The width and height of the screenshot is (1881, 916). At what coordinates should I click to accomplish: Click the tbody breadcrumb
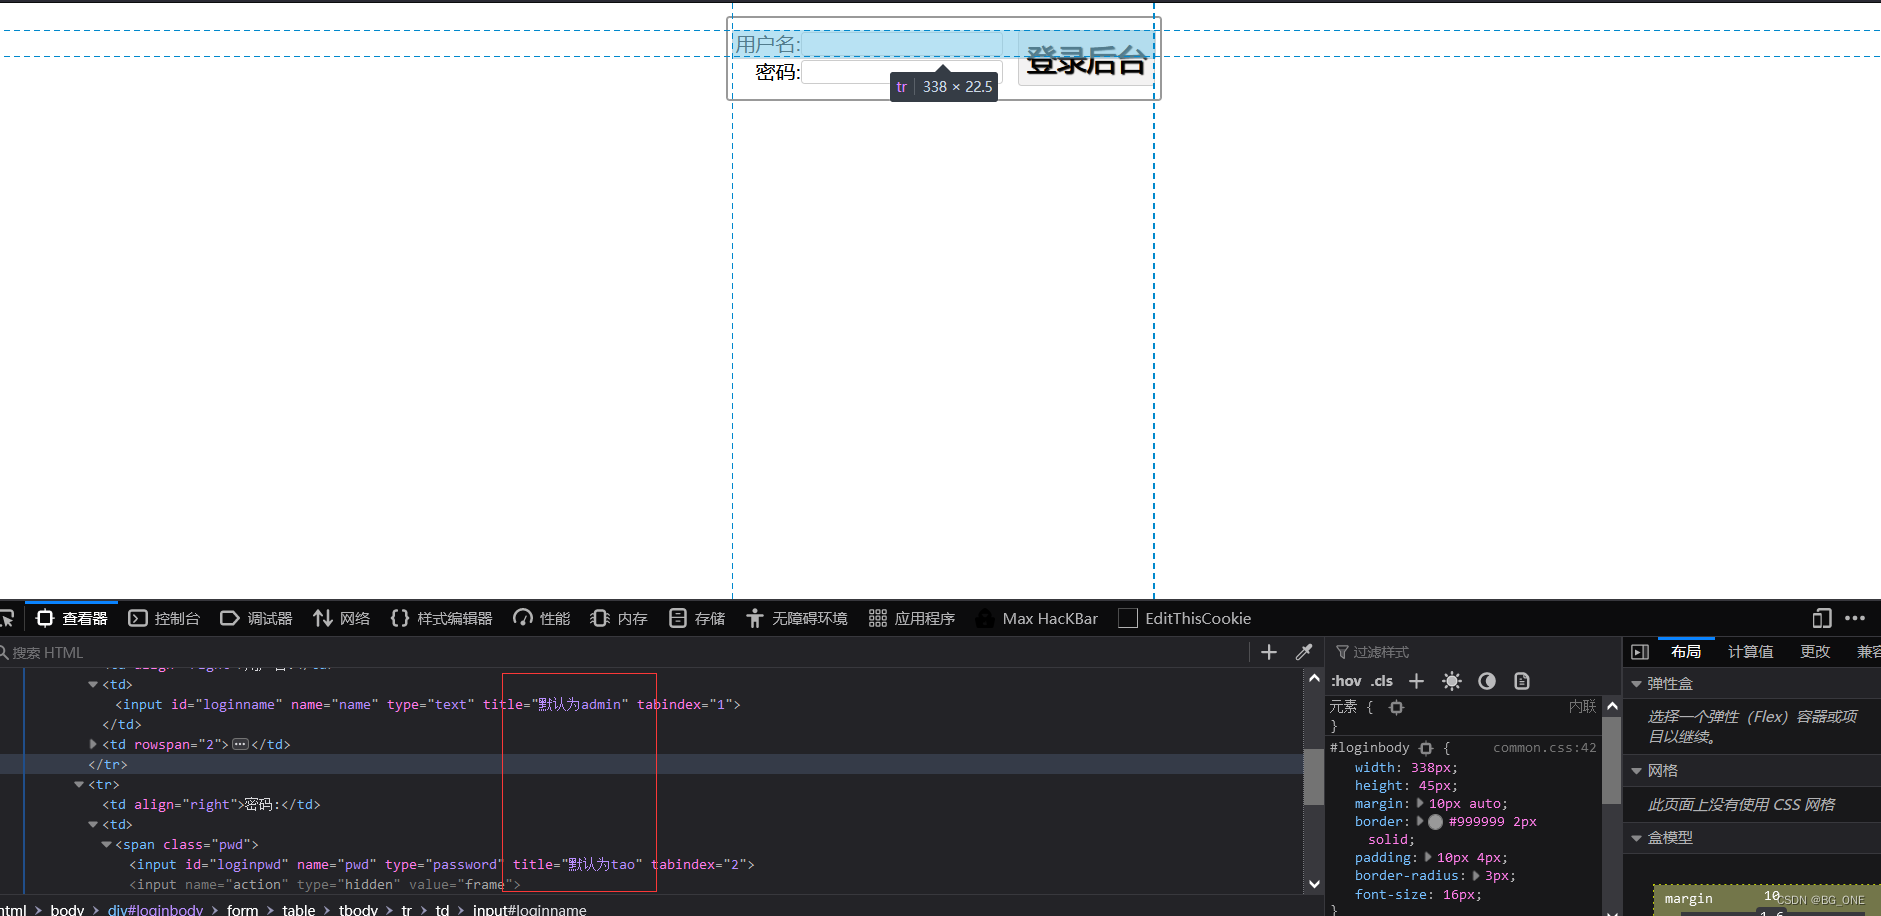click(x=358, y=909)
